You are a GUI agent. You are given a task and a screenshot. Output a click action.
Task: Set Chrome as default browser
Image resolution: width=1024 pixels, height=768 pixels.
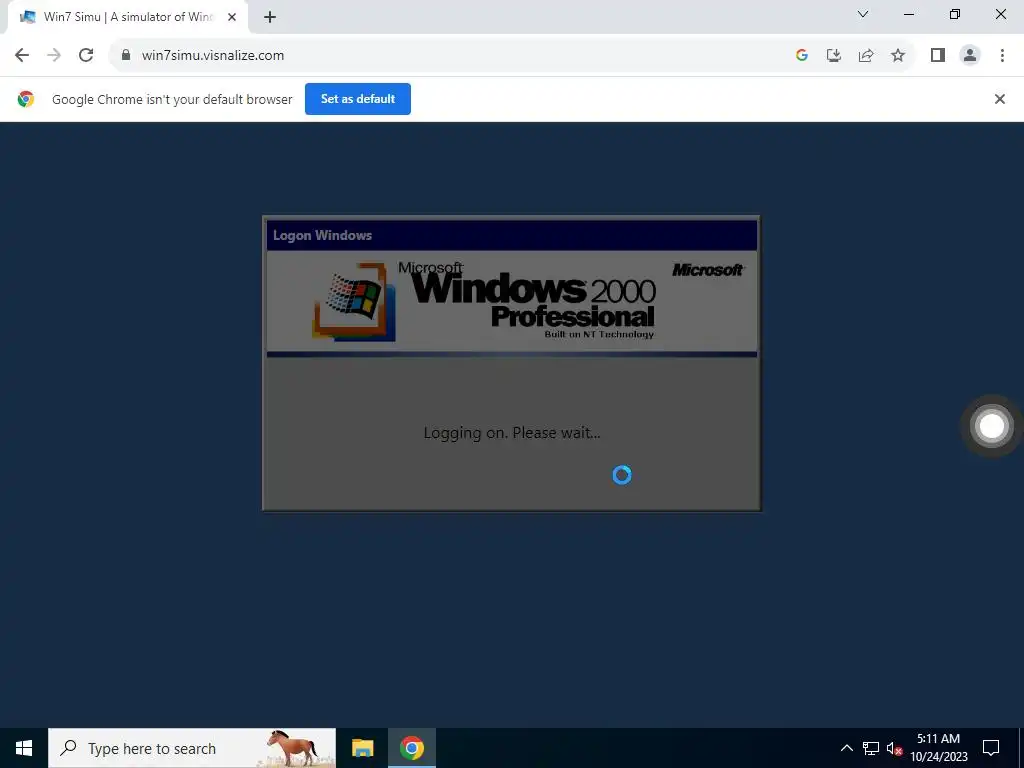click(358, 99)
